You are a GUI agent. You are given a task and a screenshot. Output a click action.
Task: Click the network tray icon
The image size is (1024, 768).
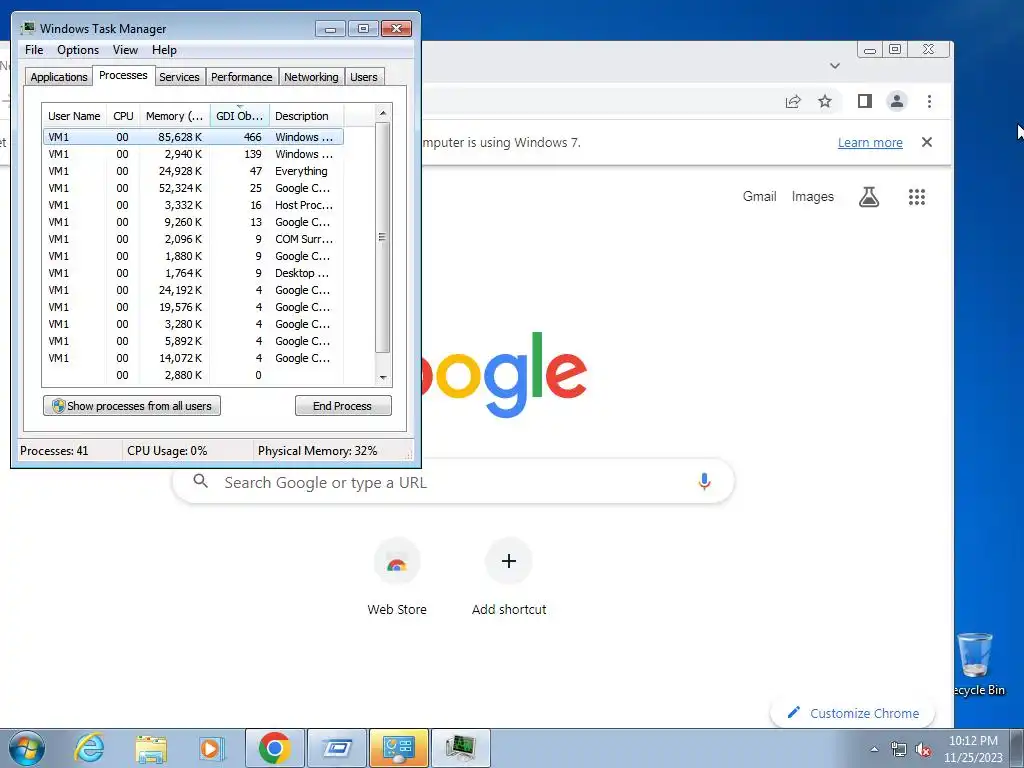coord(899,749)
